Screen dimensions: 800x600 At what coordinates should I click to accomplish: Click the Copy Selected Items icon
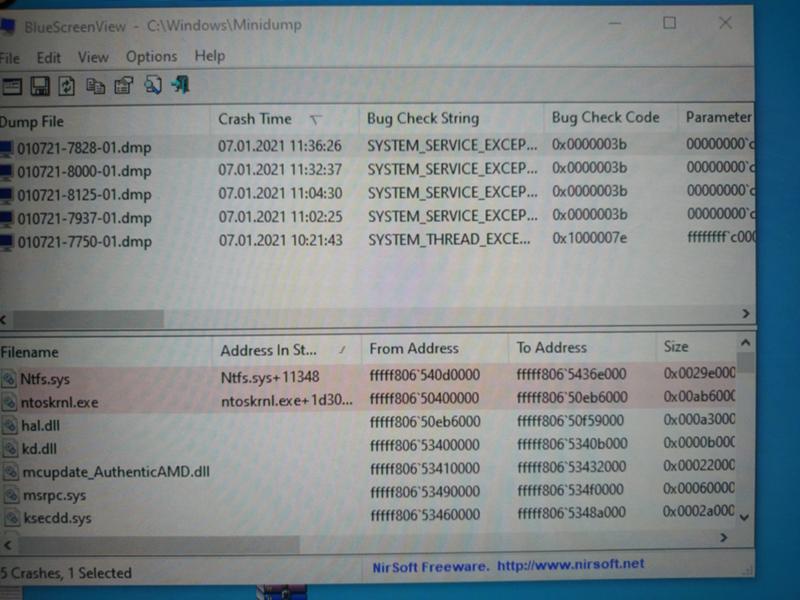pyautogui.click(x=96, y=86)
